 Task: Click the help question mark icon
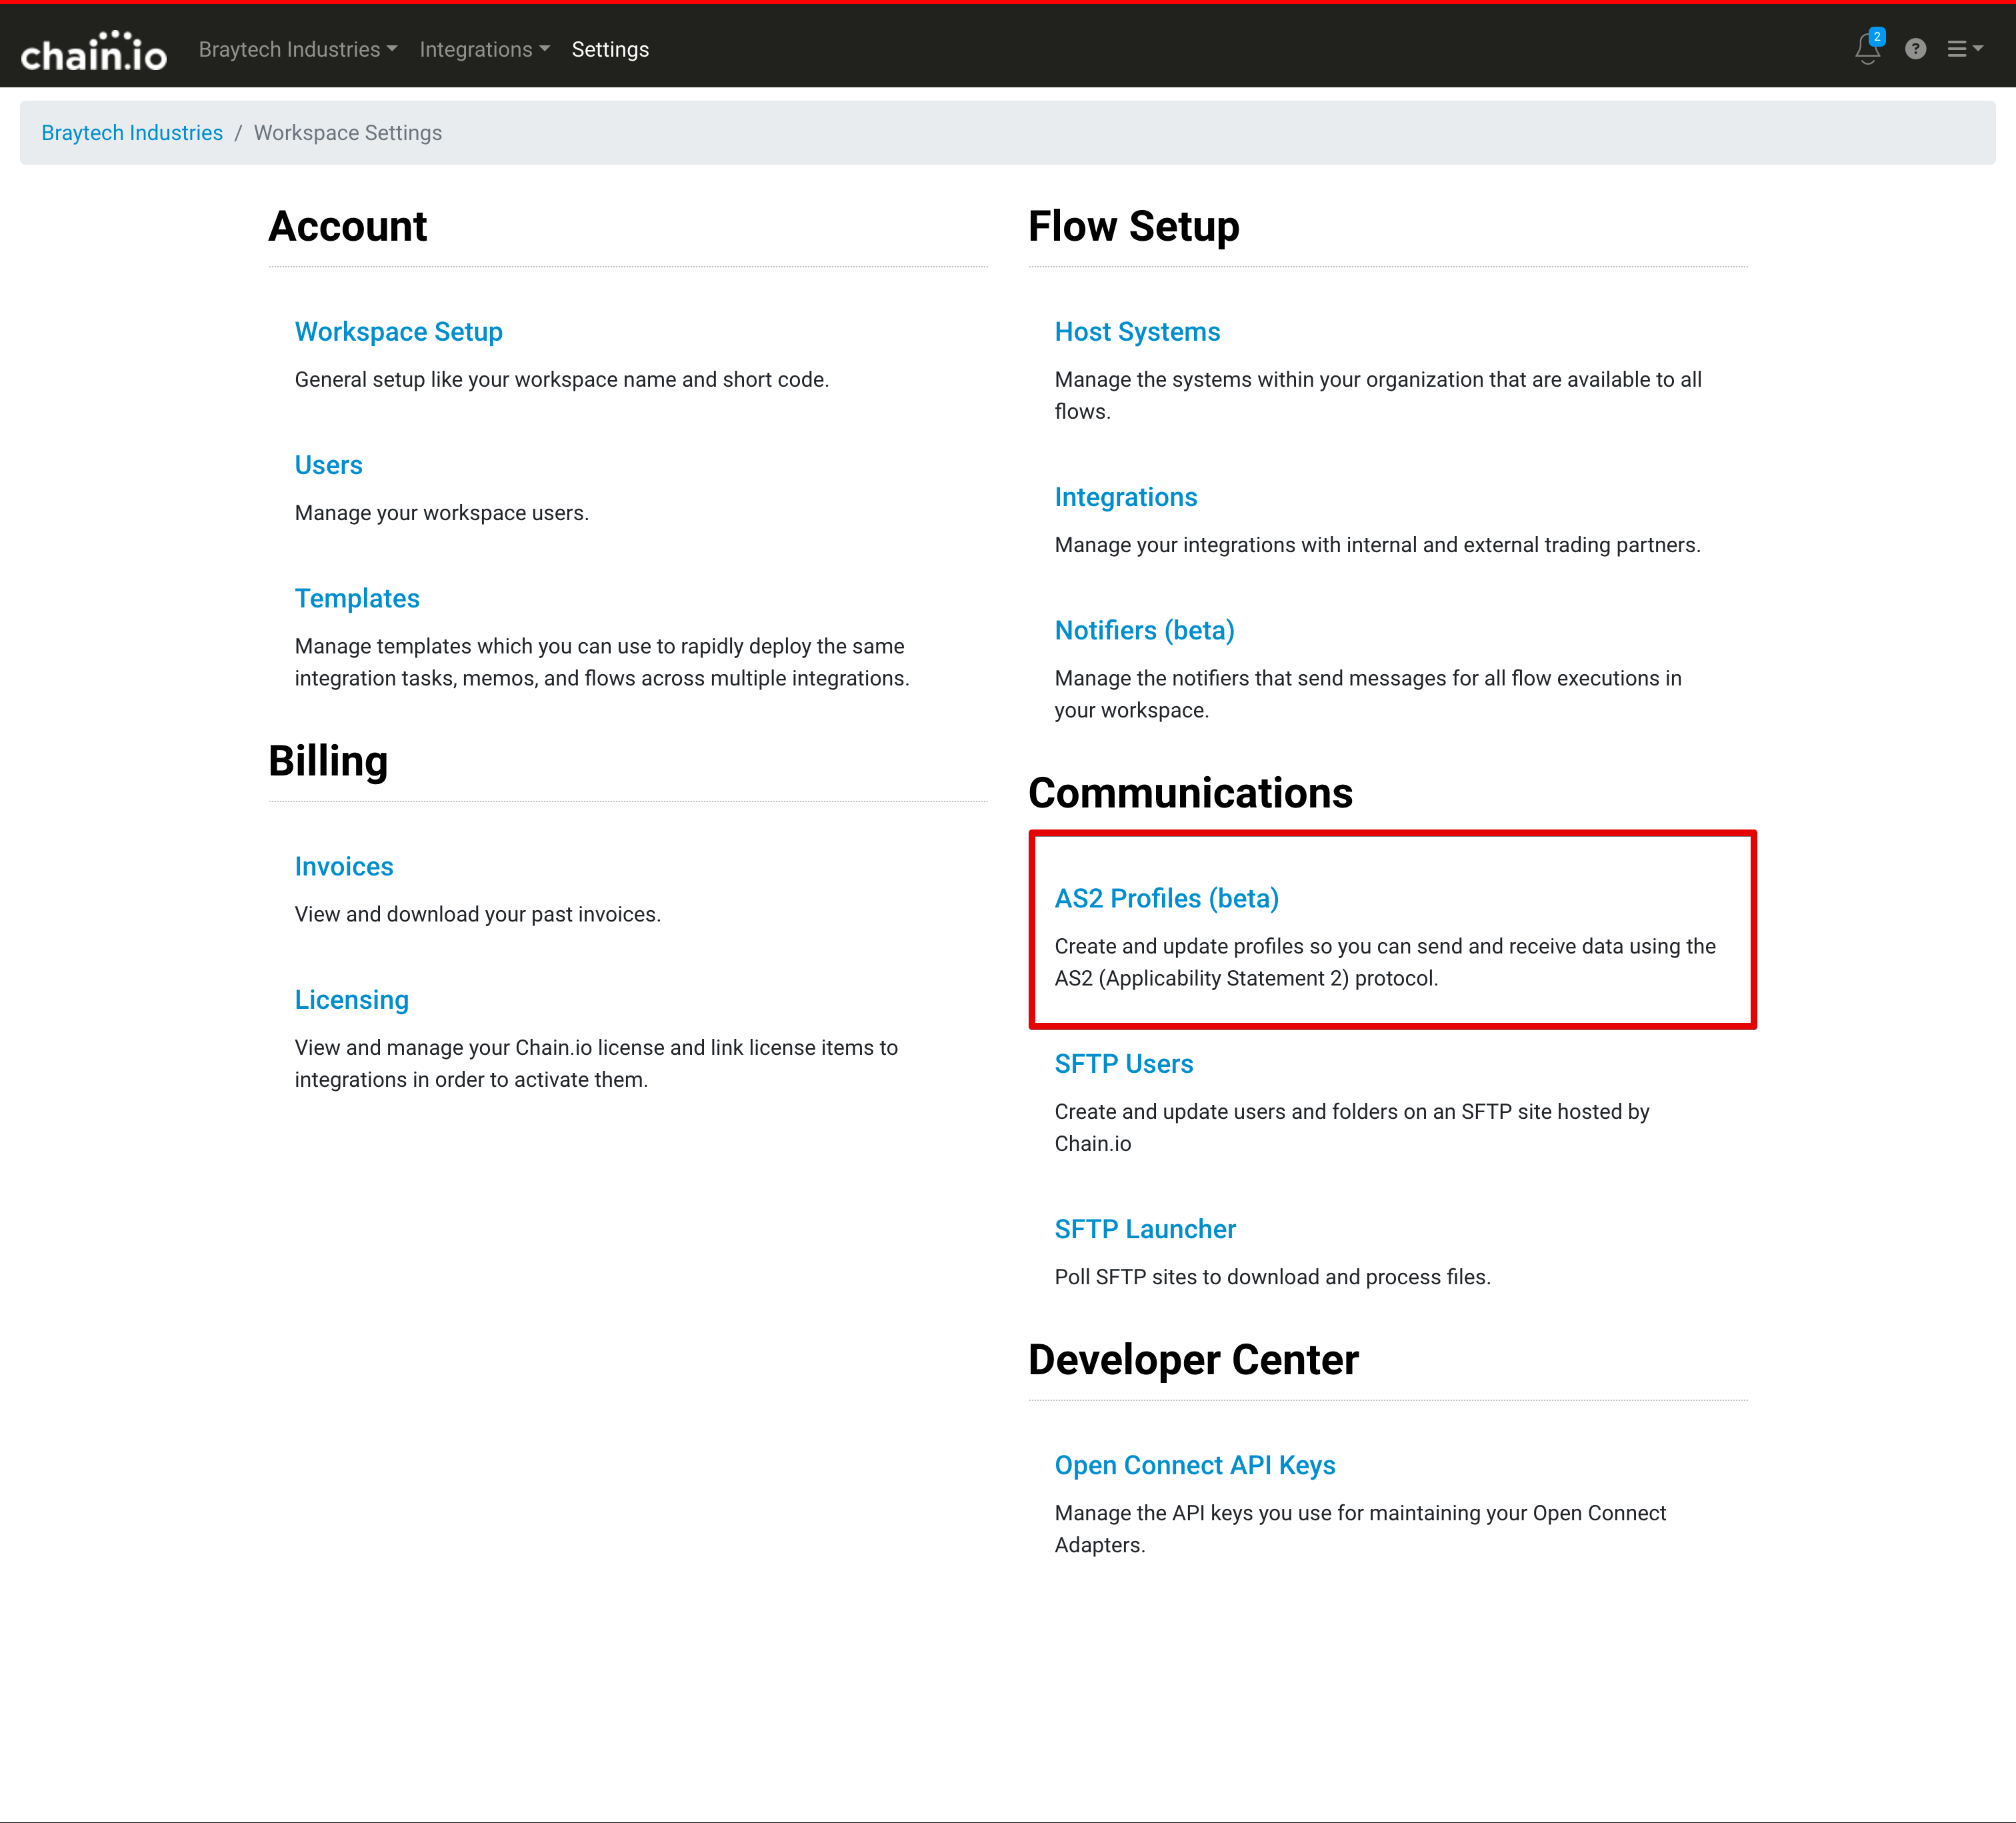click(1915, 49)
